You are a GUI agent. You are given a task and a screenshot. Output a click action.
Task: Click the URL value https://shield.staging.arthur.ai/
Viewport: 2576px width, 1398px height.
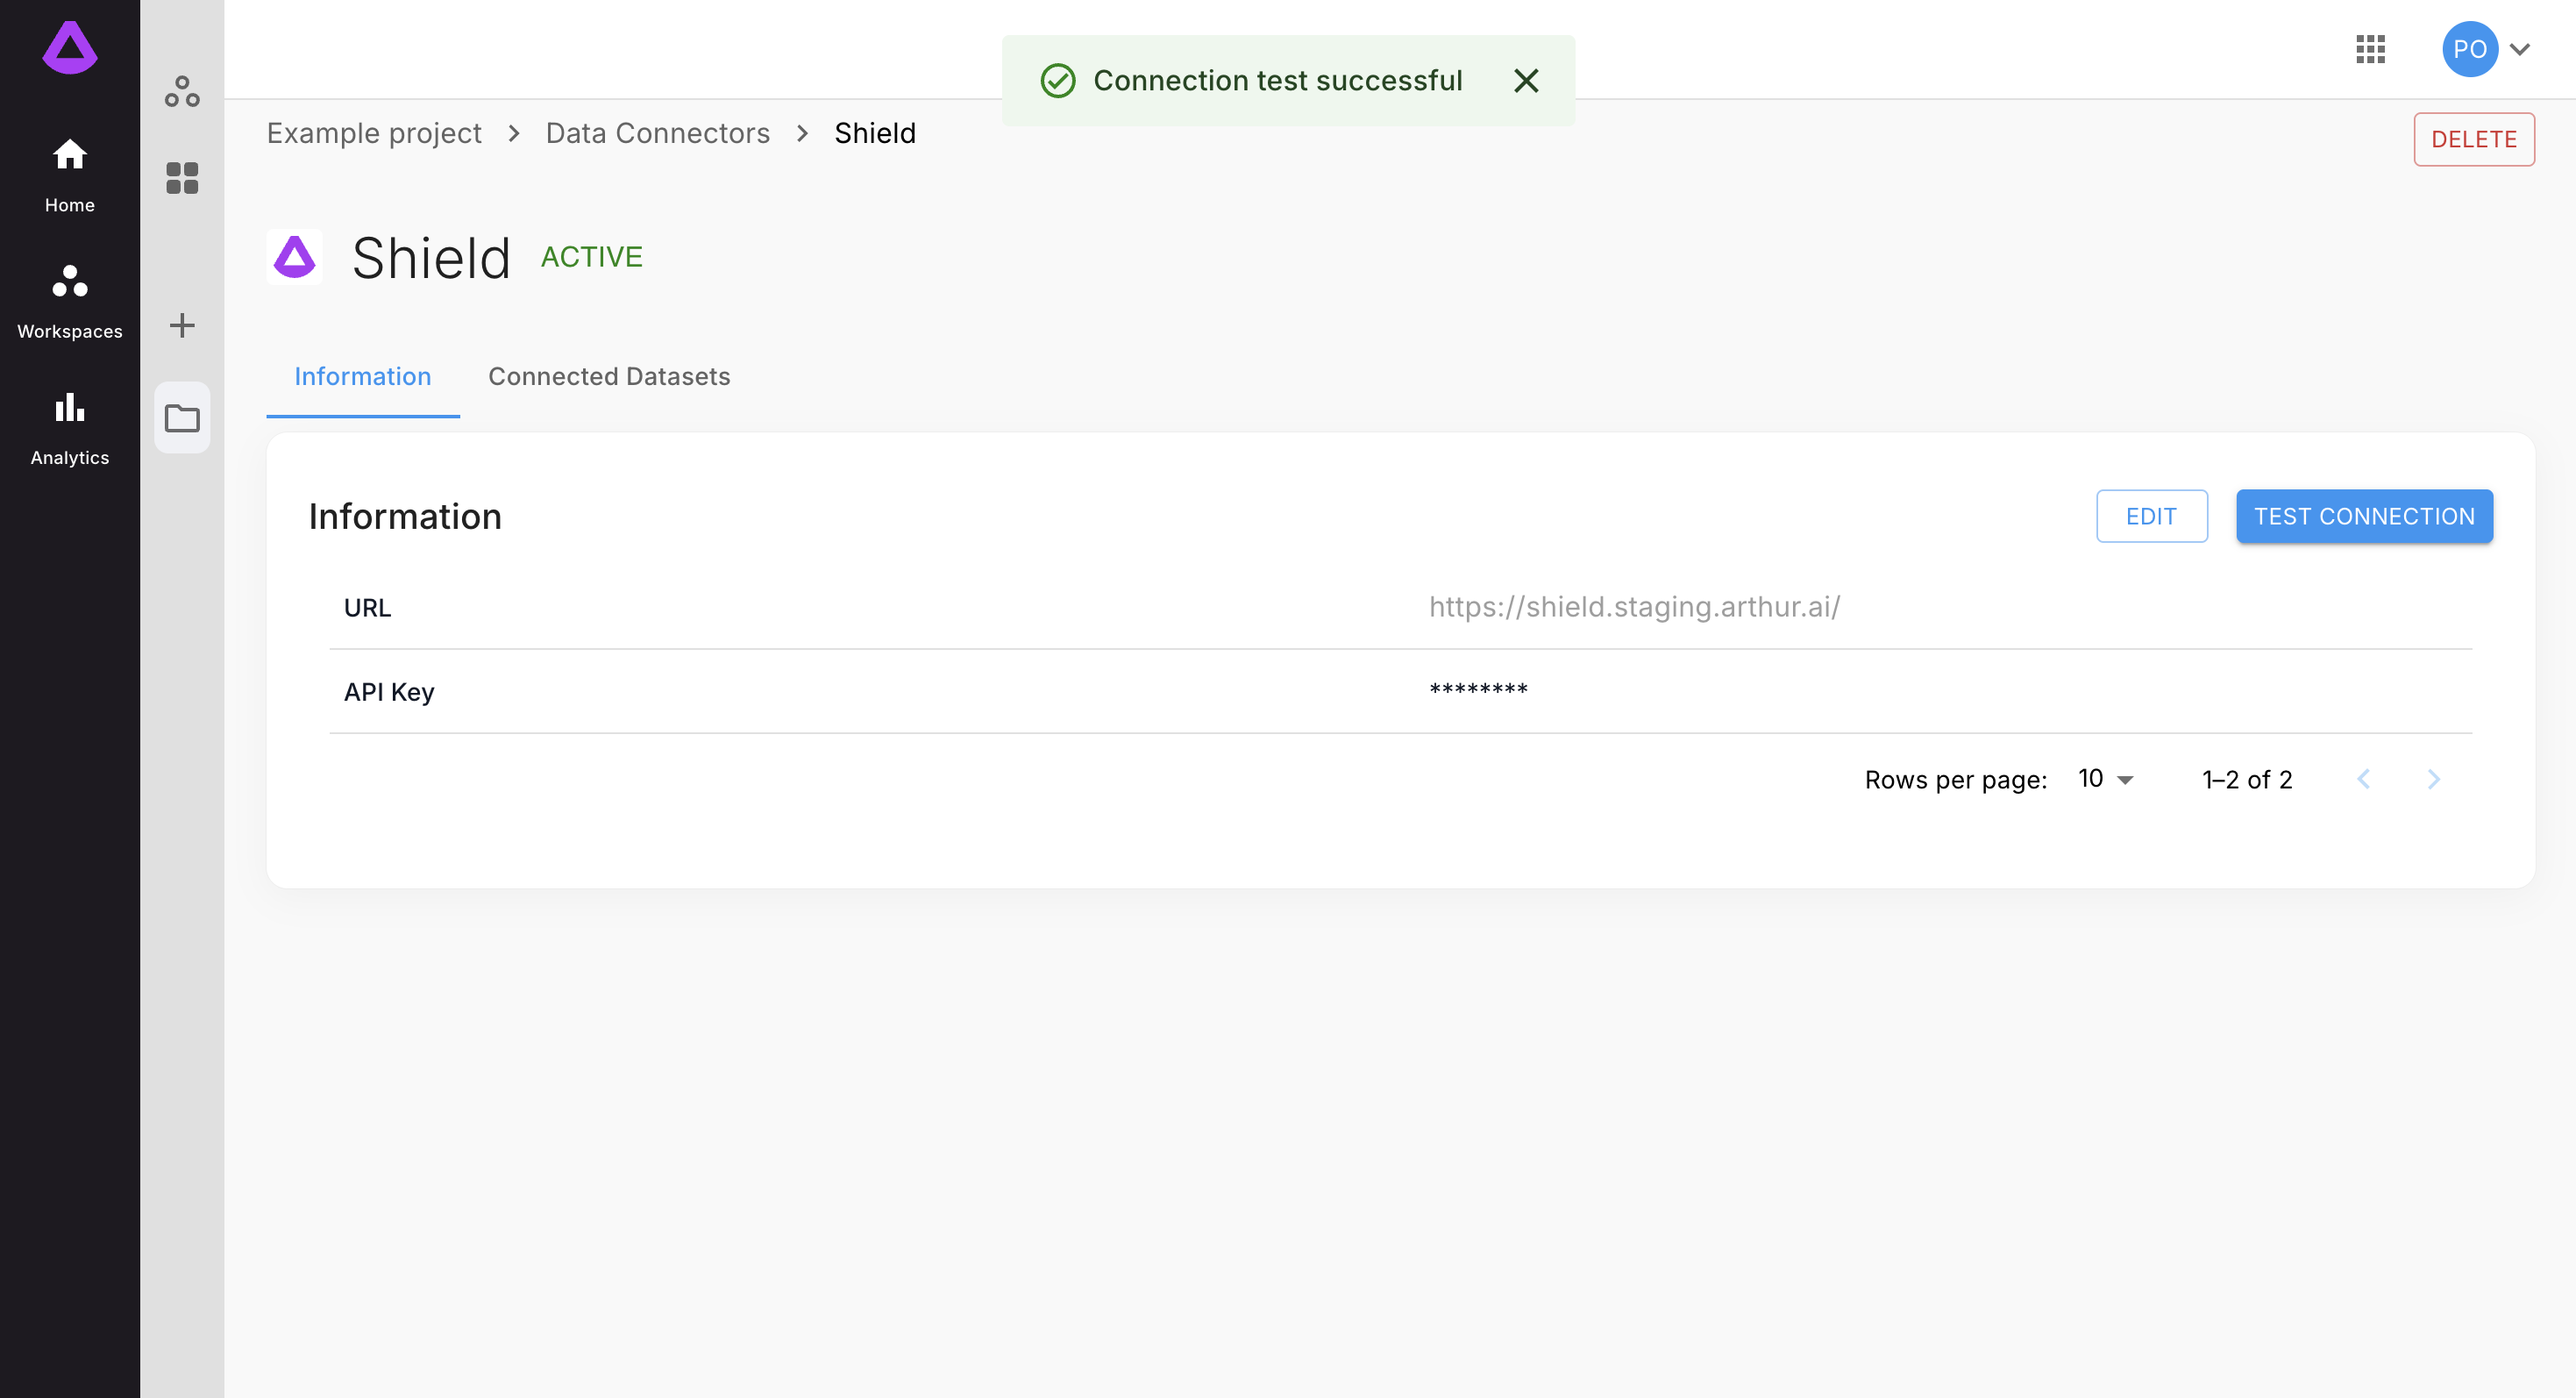click(x=1634, y=607)
